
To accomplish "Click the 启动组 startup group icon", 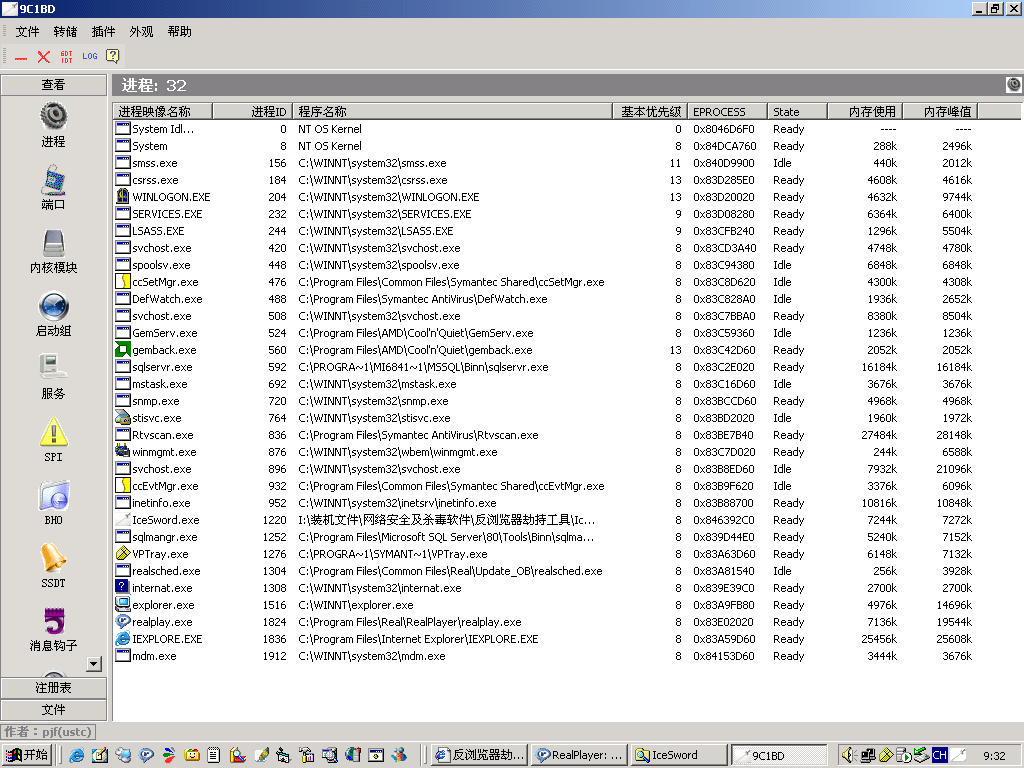I will pos(53,307).
